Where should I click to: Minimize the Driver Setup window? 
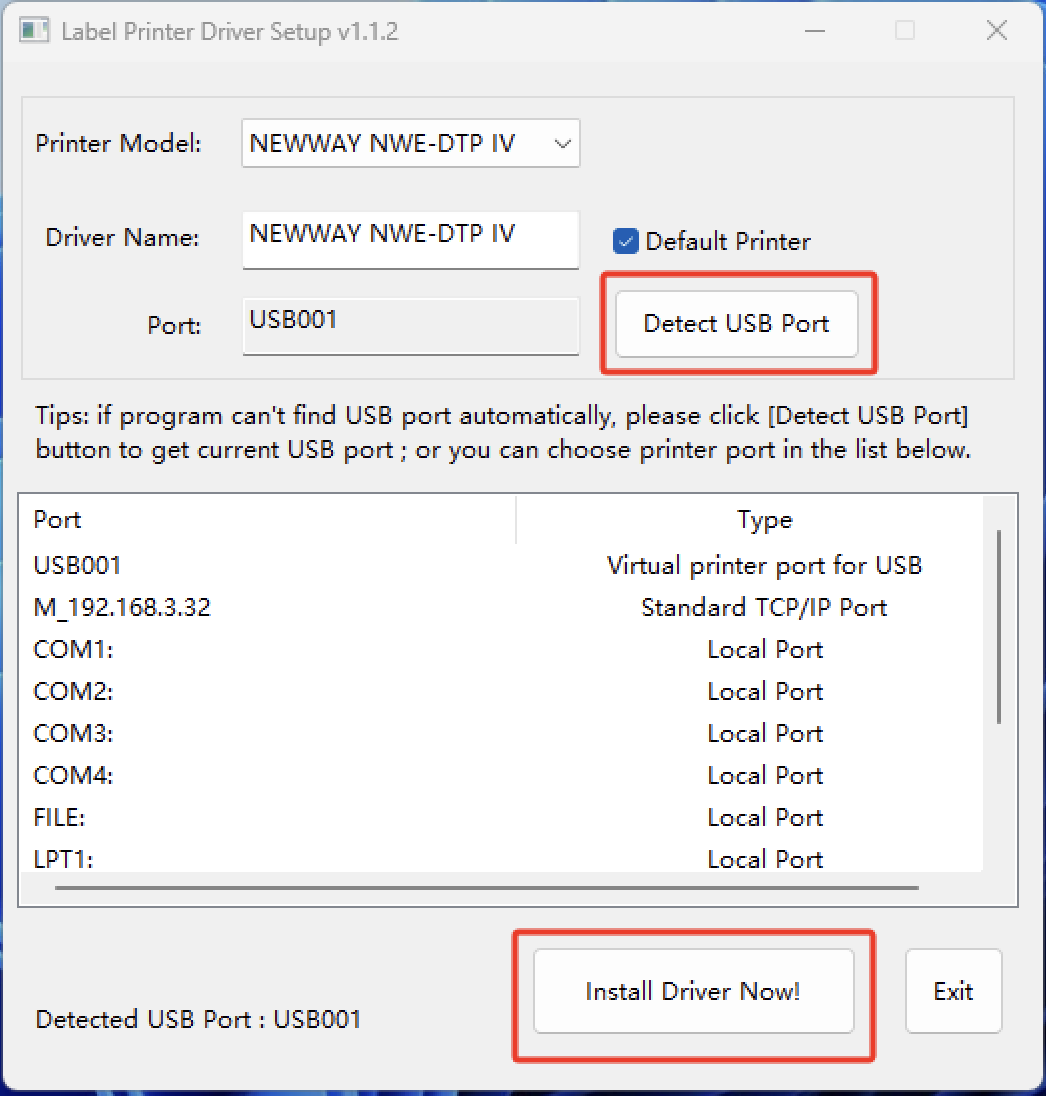point(815,31)
